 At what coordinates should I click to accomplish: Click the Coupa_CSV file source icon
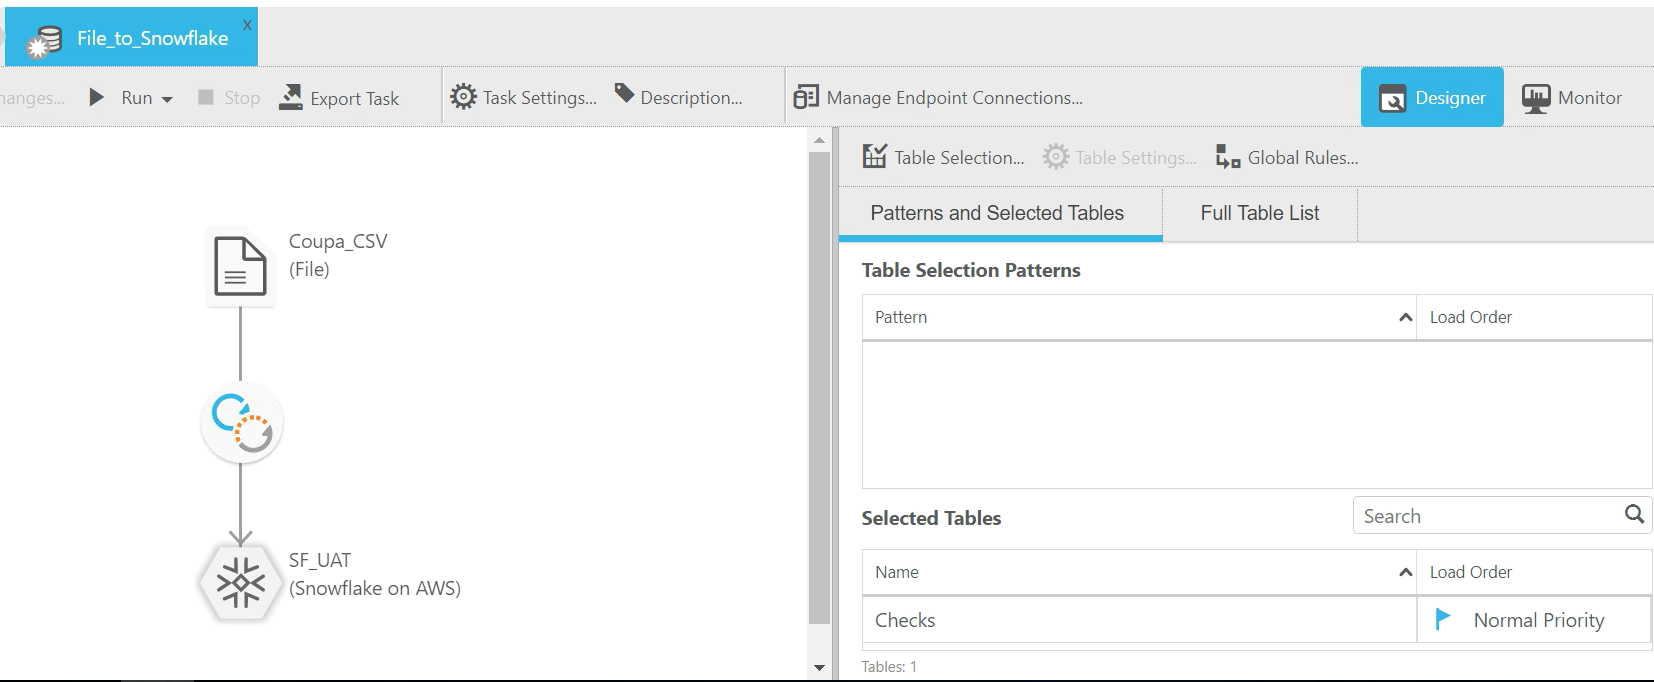240,266
